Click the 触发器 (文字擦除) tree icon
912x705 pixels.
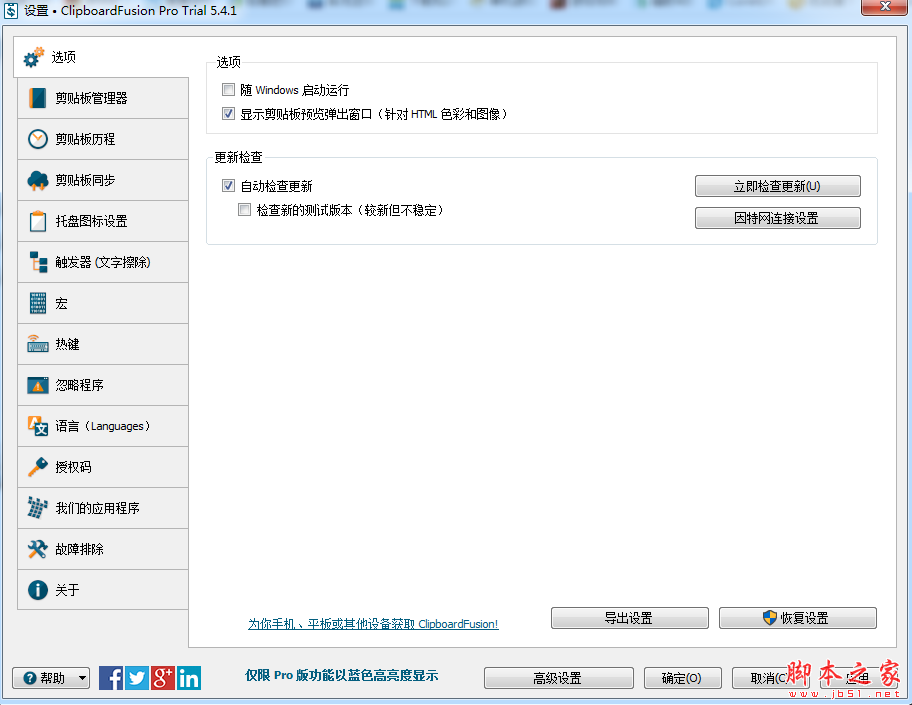[38, 262]
